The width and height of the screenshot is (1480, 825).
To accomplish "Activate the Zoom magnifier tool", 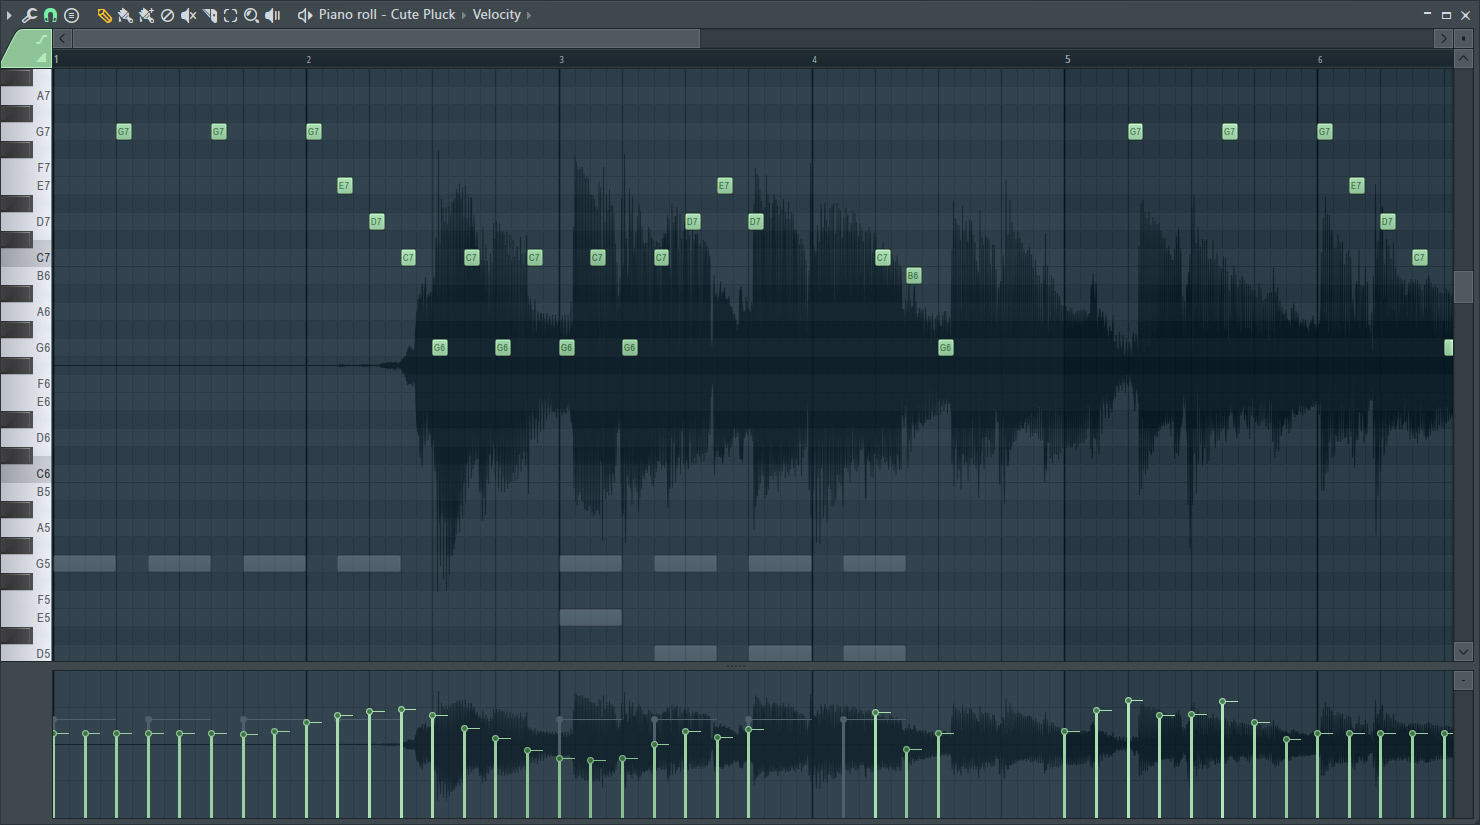I will tap(252, 15).
